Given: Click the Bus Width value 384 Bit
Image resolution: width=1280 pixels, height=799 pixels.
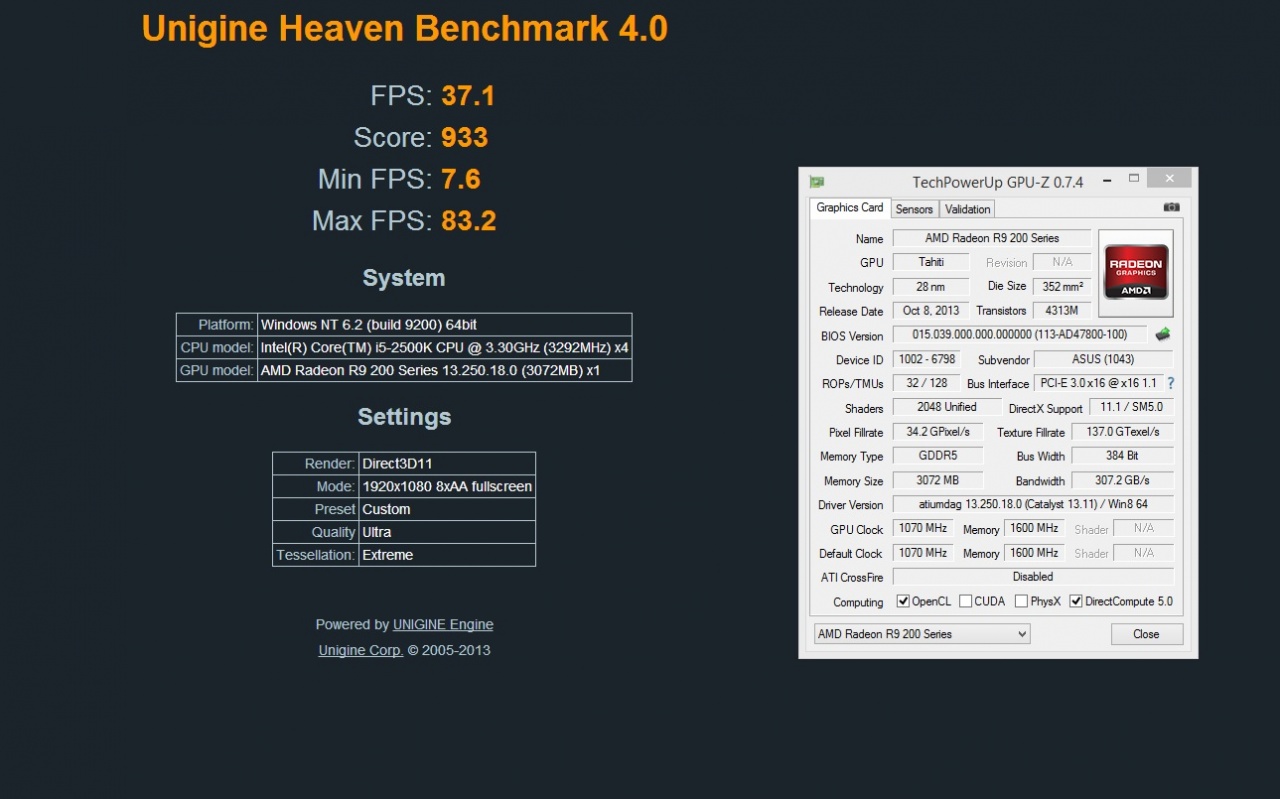Looking at the screenshot, I should (x=1122, y=456).
